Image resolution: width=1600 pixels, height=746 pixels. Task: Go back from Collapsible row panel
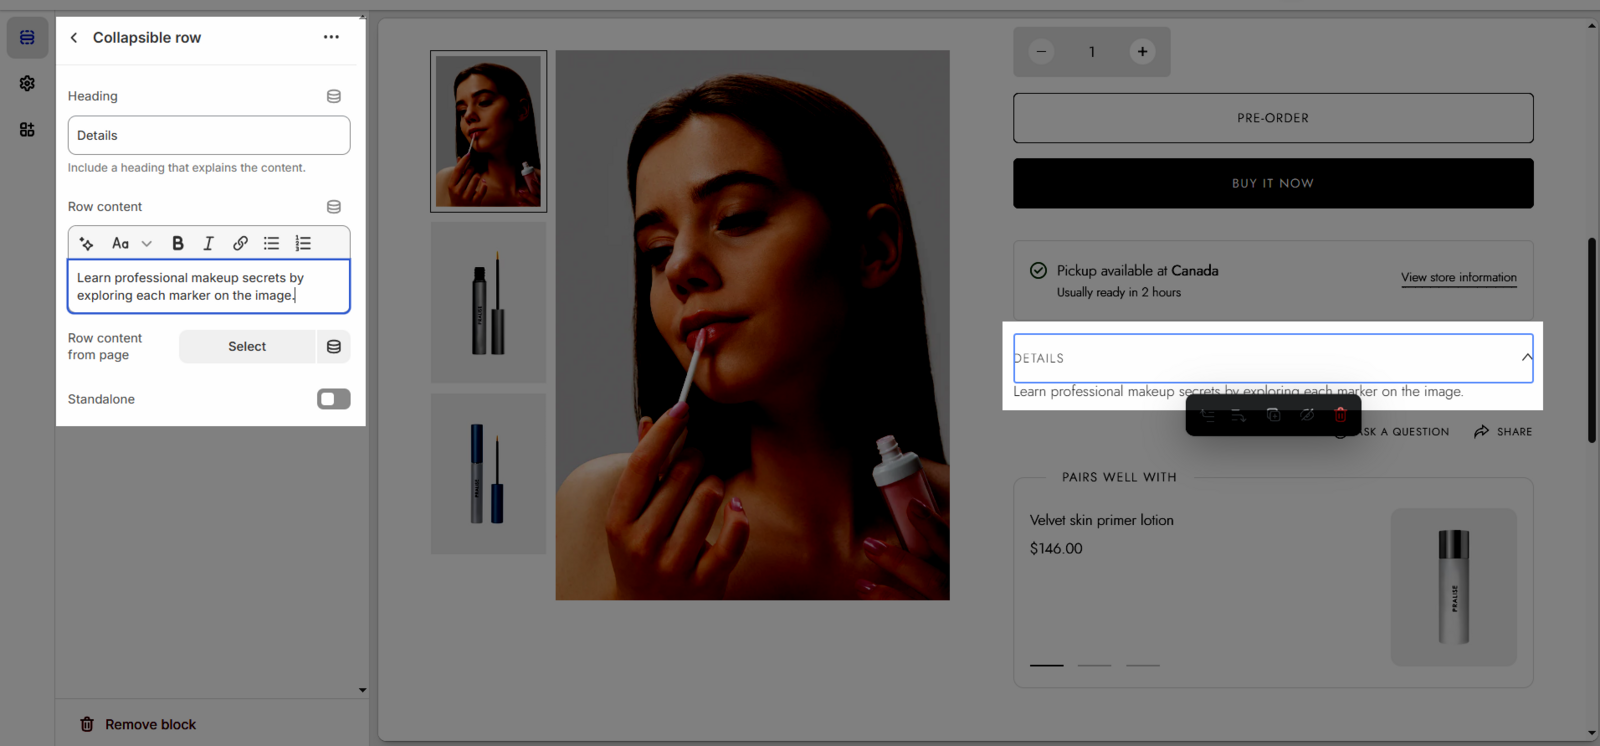point(74,38)
